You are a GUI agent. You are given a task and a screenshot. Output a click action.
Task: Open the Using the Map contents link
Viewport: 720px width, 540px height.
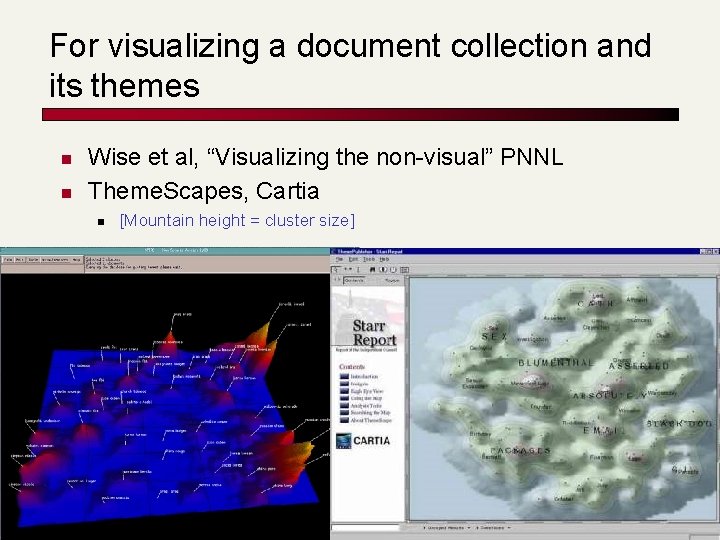click(366, 398)
